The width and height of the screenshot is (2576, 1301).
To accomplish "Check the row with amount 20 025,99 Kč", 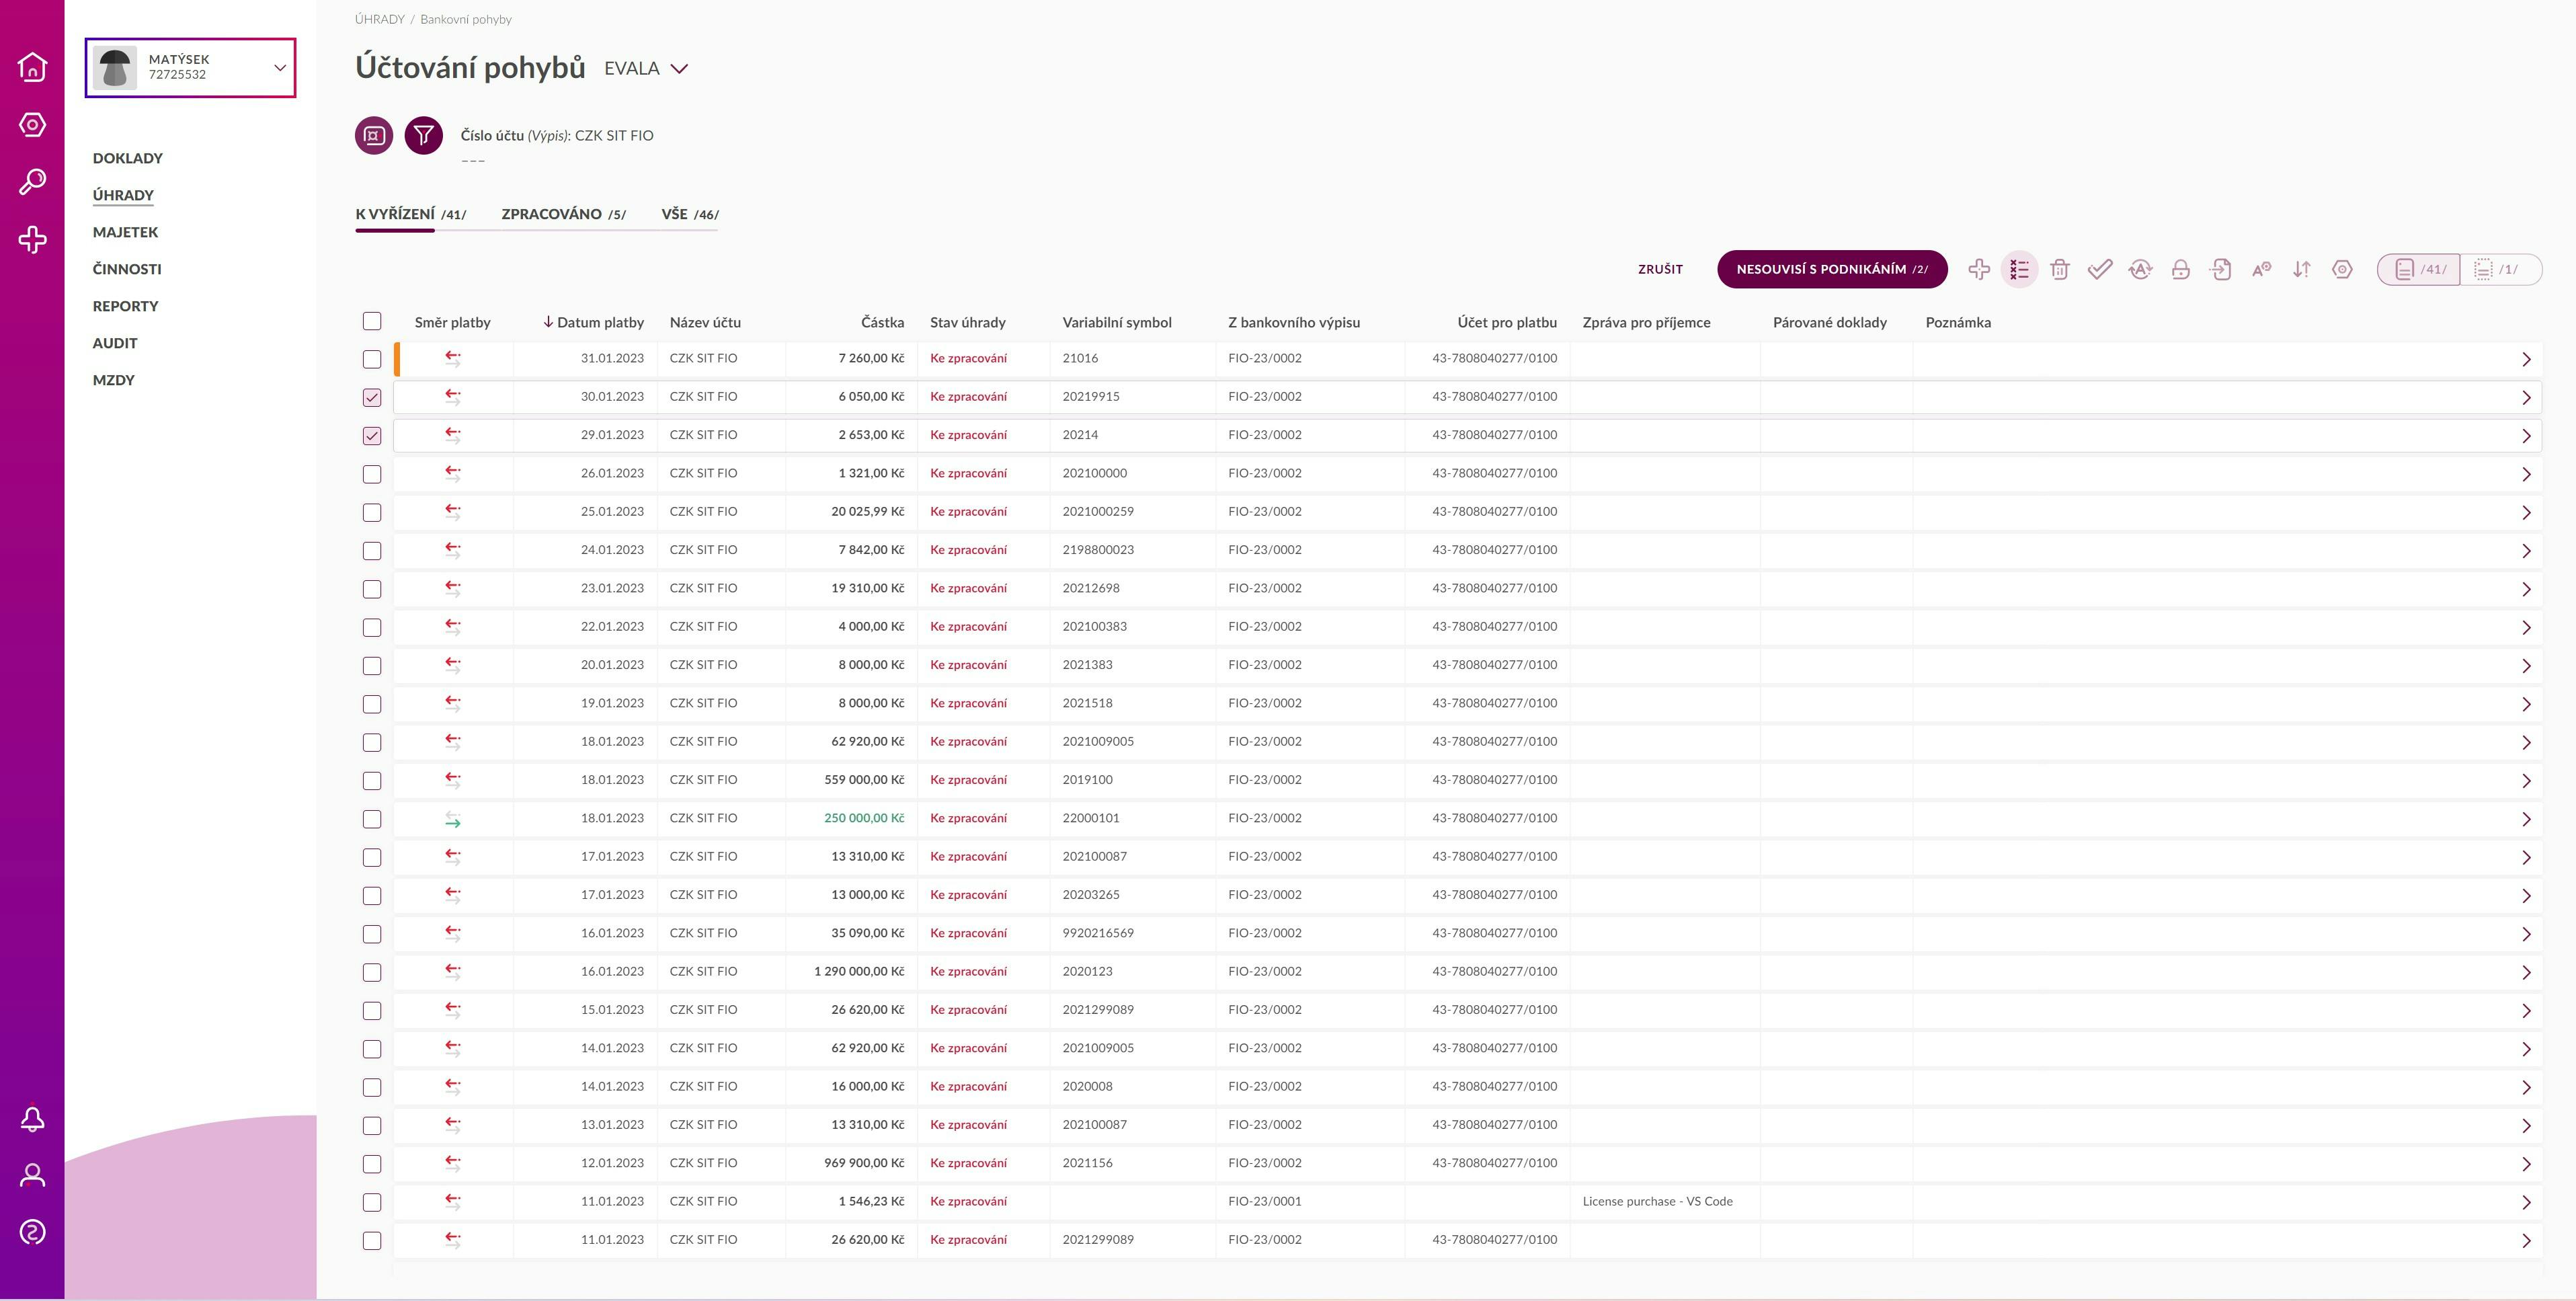I will click(x=372, y=512).
